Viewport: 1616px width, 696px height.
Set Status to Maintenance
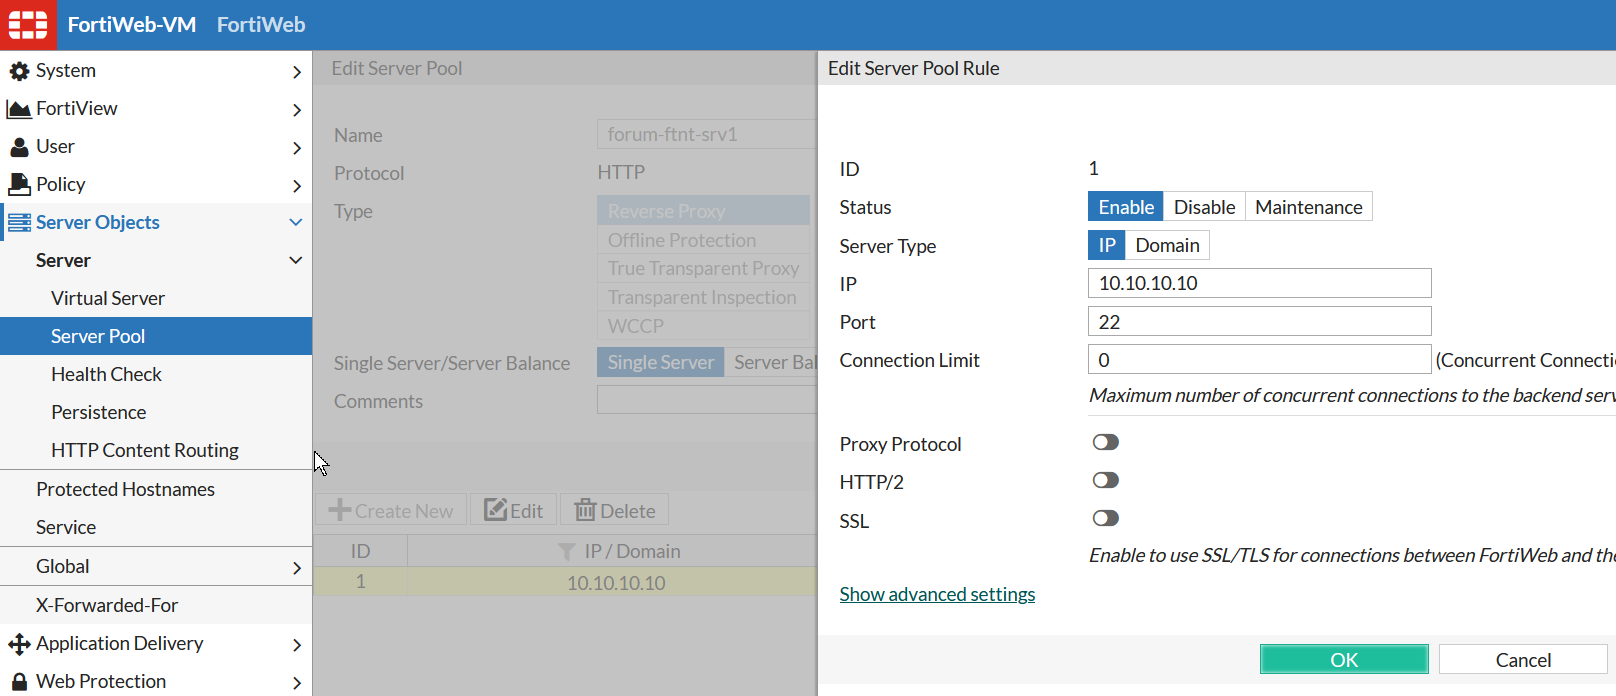coord(1308,207)
